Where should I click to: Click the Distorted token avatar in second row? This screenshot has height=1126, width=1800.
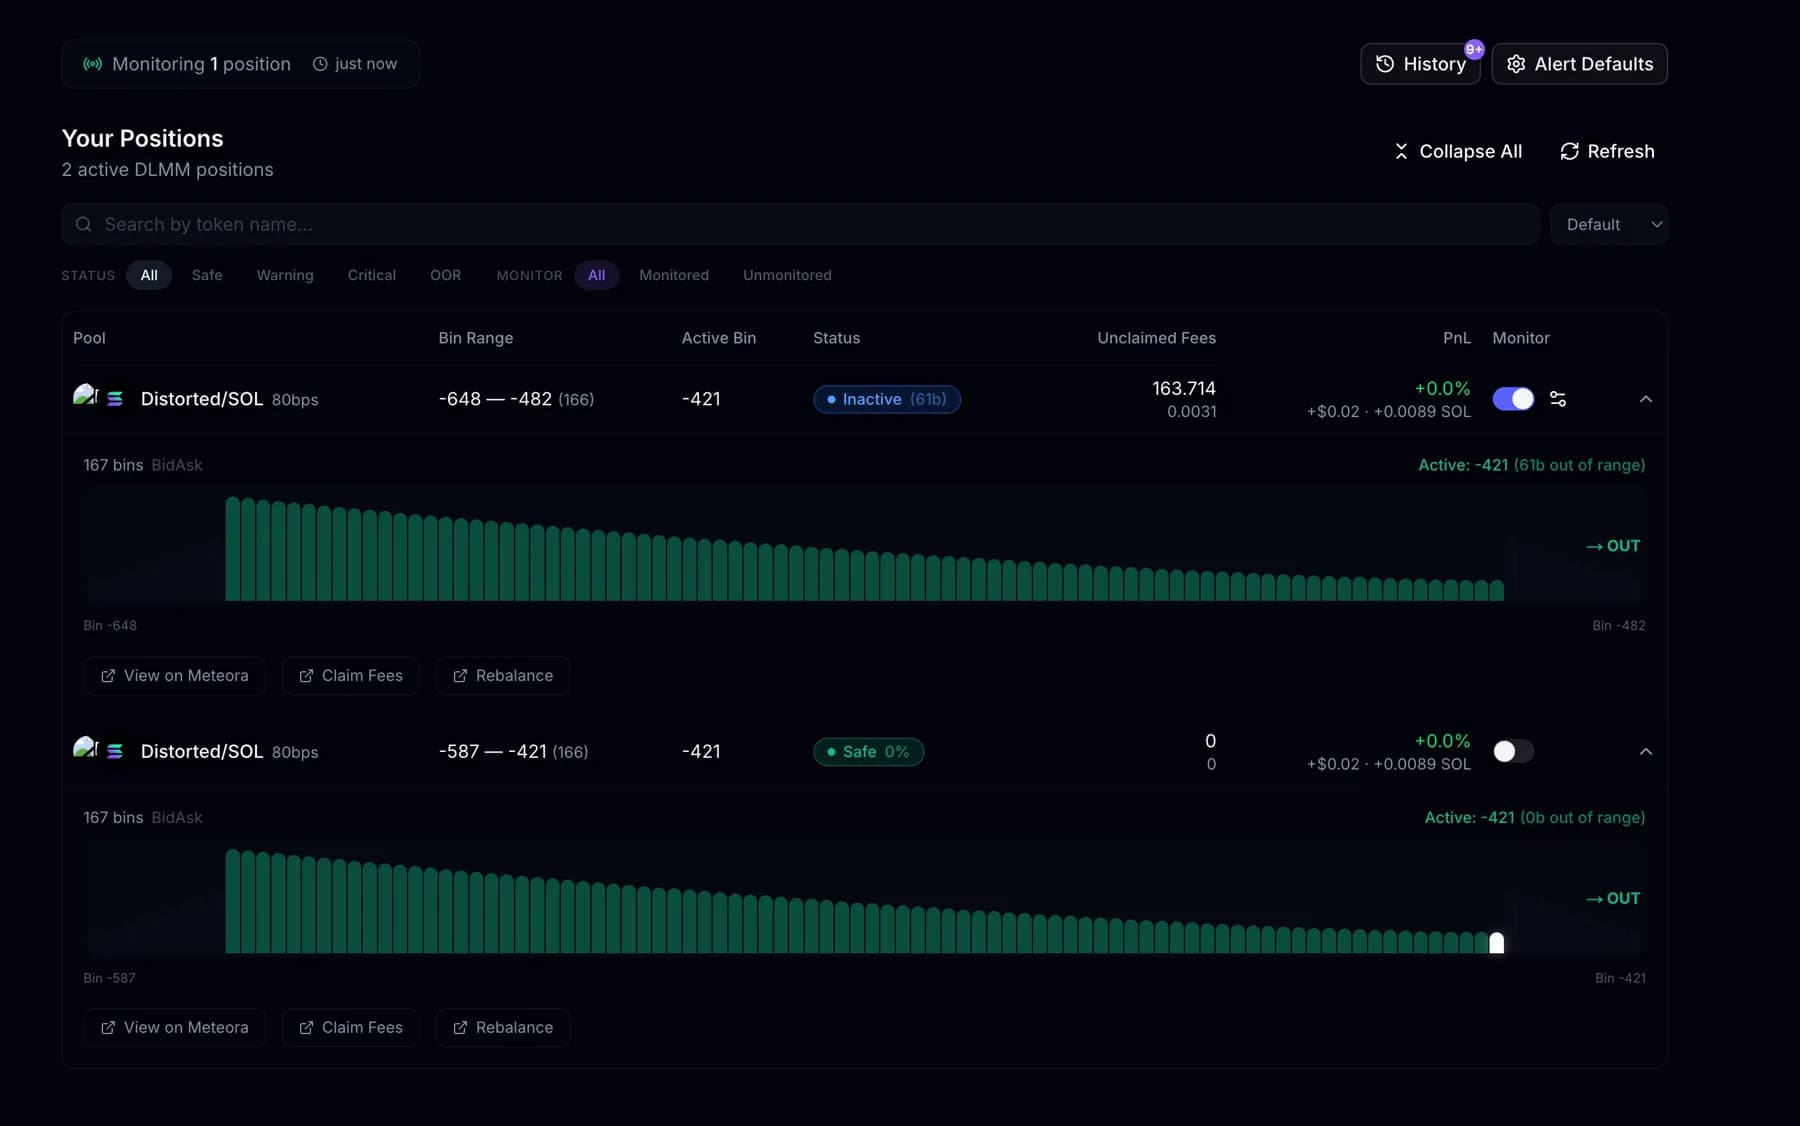tap(85, 747)
